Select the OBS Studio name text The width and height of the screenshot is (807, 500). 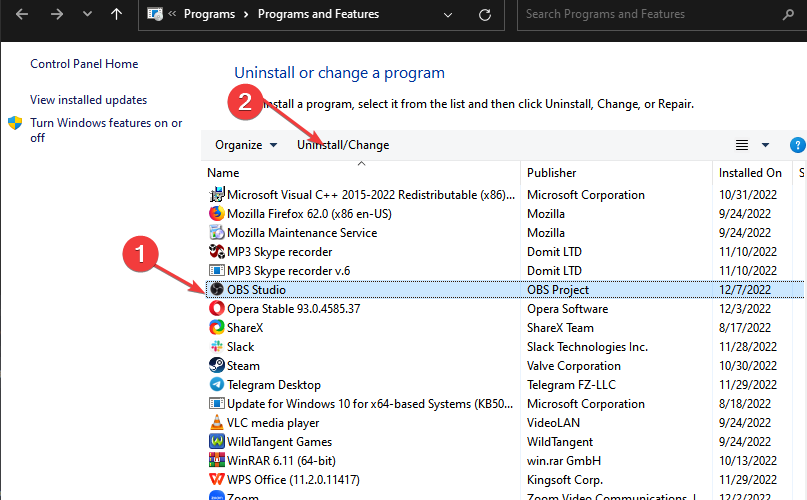tap(256, 290)
